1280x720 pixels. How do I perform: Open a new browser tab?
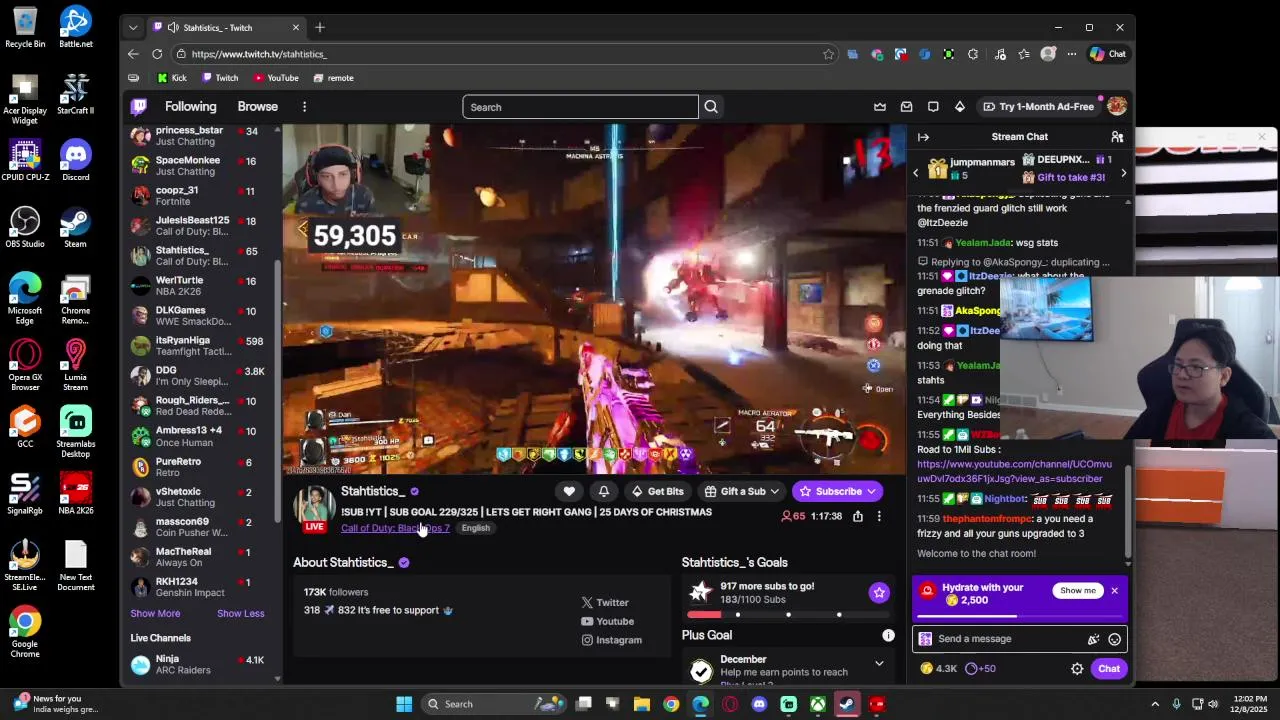(x=320, y=27)
